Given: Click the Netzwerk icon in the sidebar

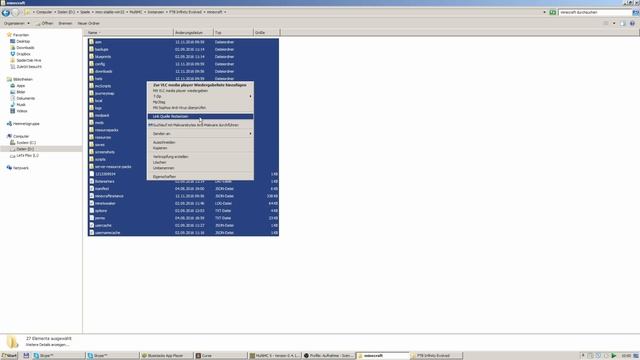Looking at the screenshot, I should [9, 168].
